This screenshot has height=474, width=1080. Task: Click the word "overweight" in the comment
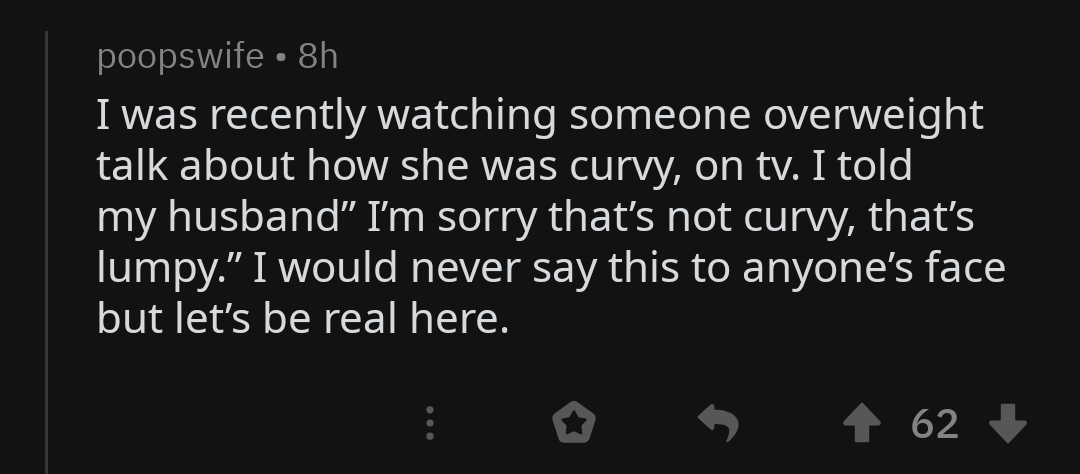point(873,115)
